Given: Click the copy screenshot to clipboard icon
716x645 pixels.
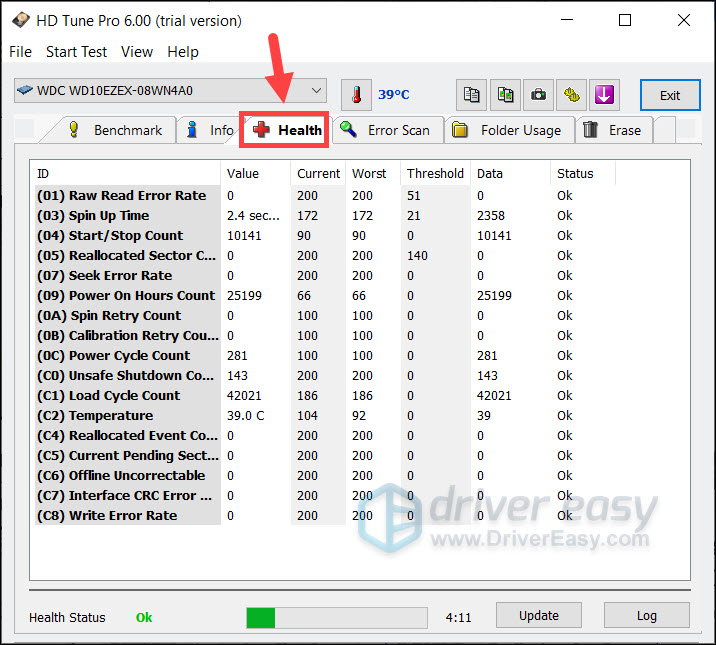Looking at the screenshot, I should pos(505,95).
